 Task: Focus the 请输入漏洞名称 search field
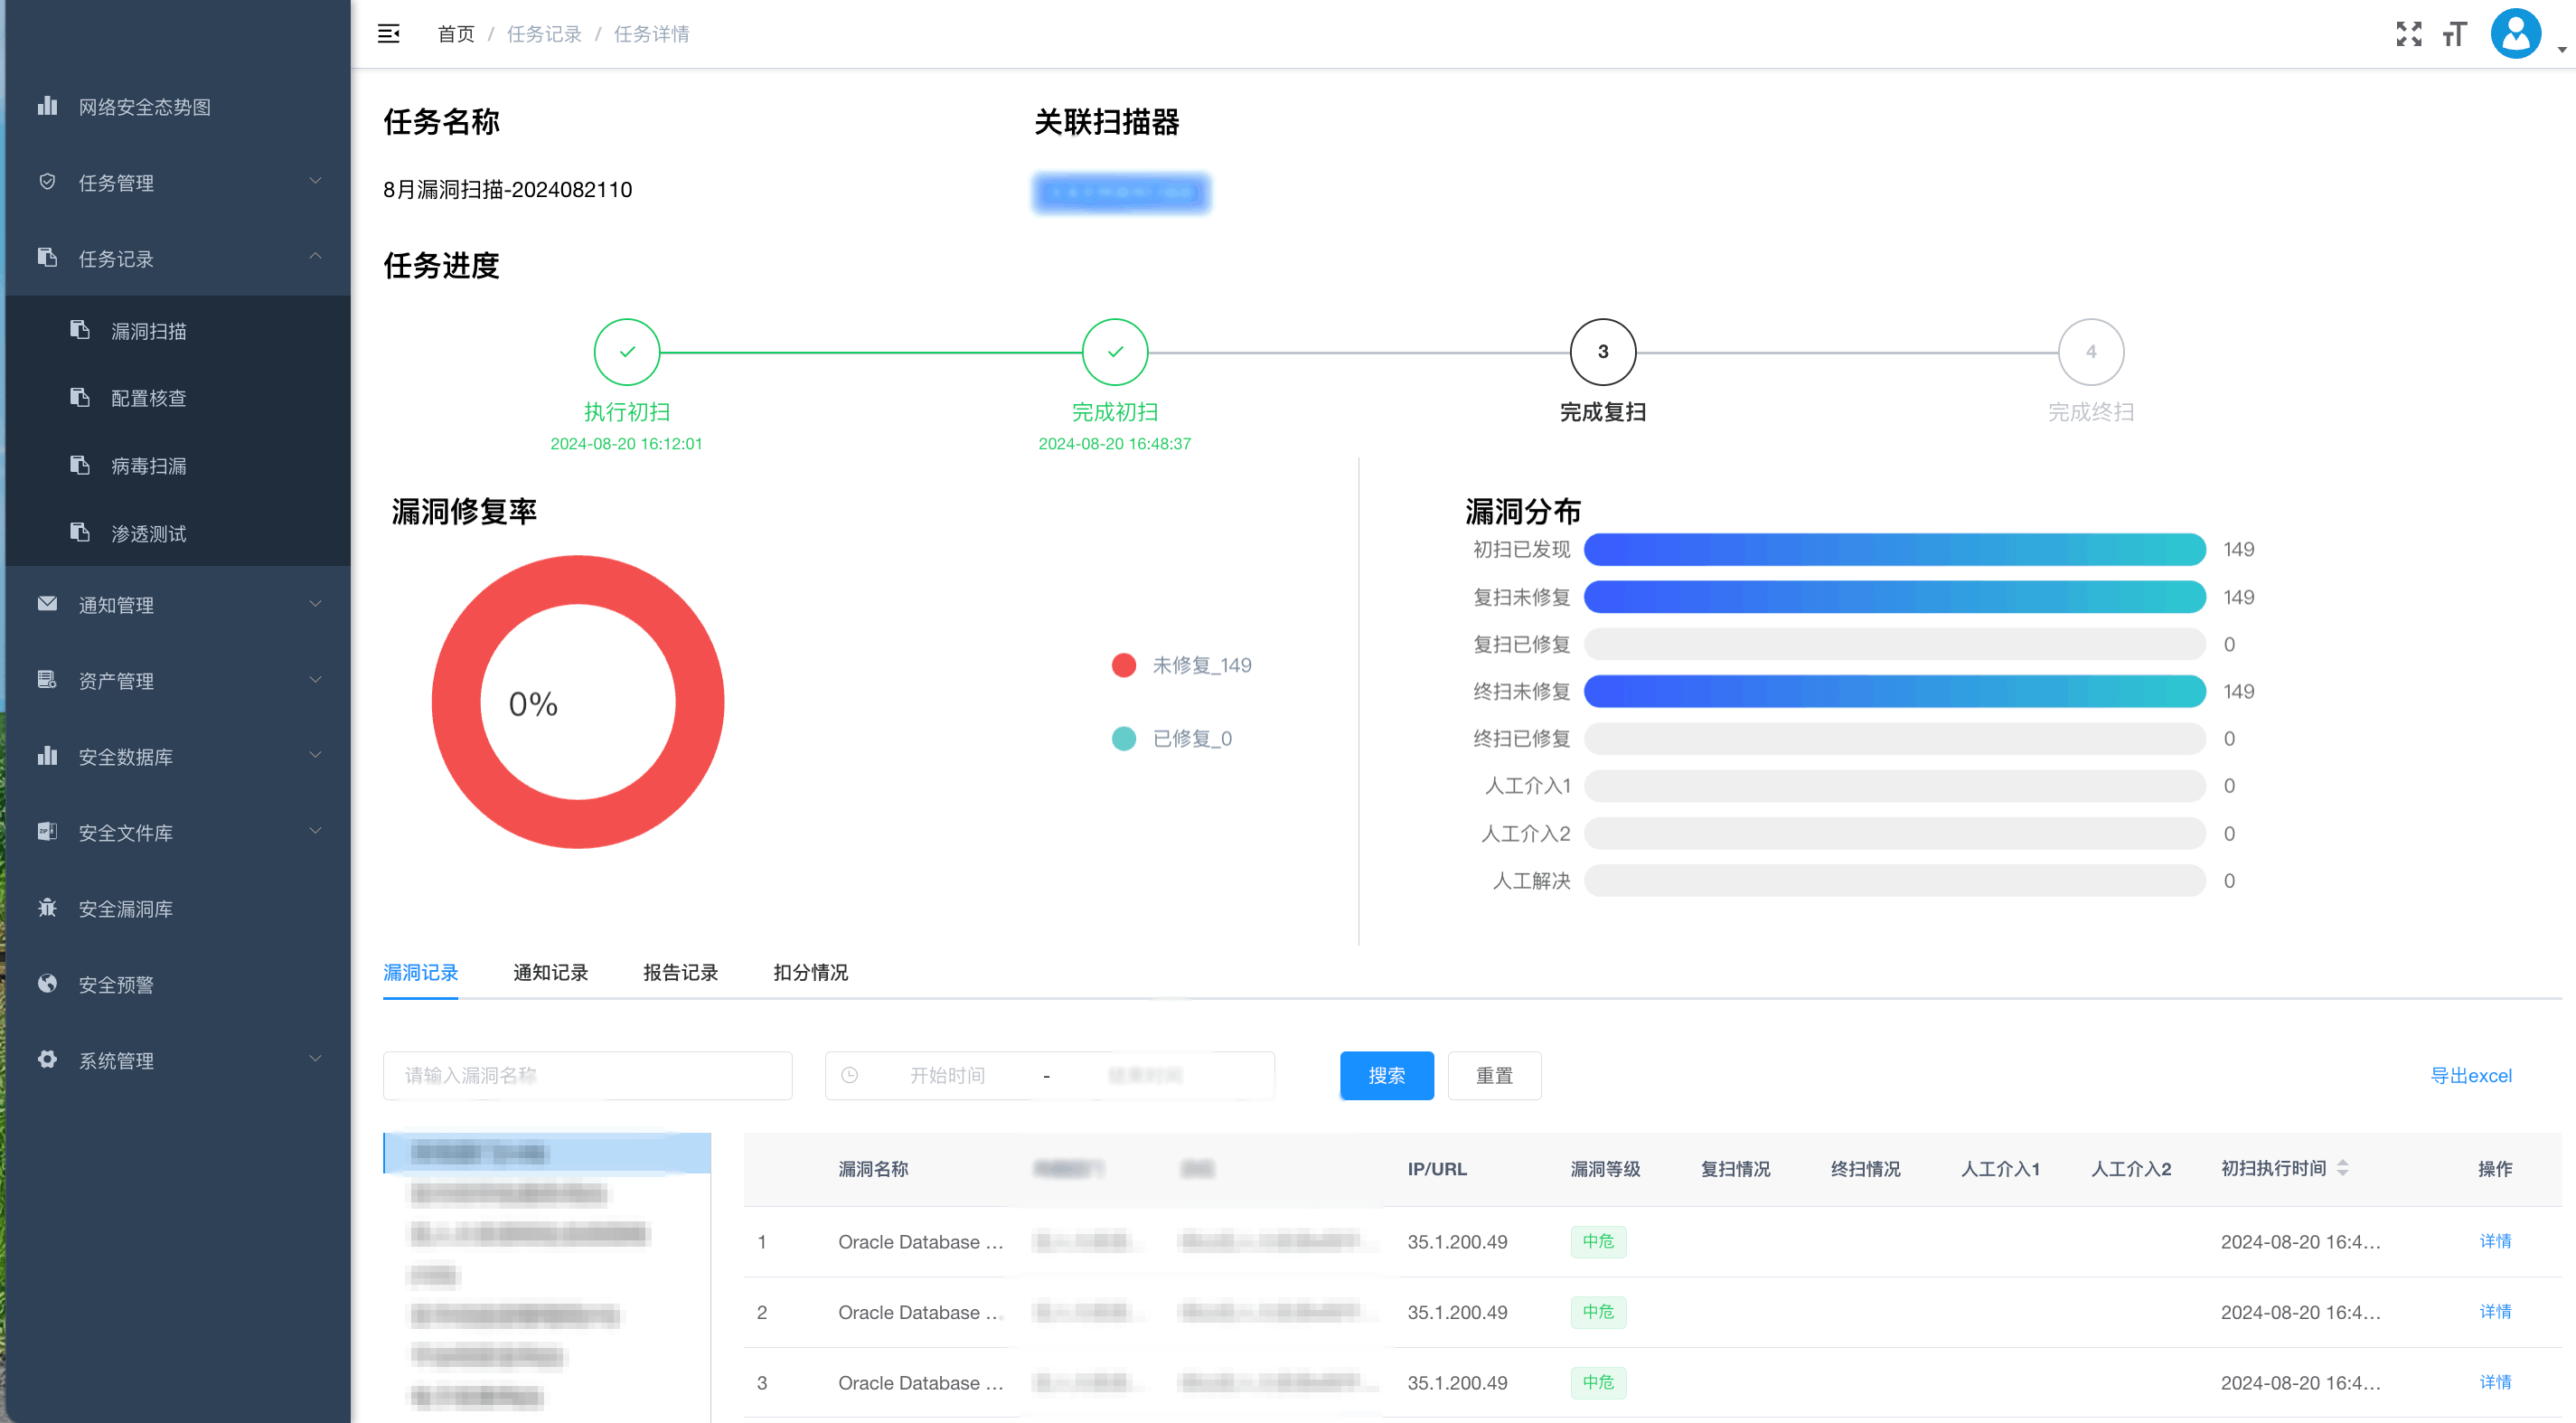click(x=587, y=1075)
